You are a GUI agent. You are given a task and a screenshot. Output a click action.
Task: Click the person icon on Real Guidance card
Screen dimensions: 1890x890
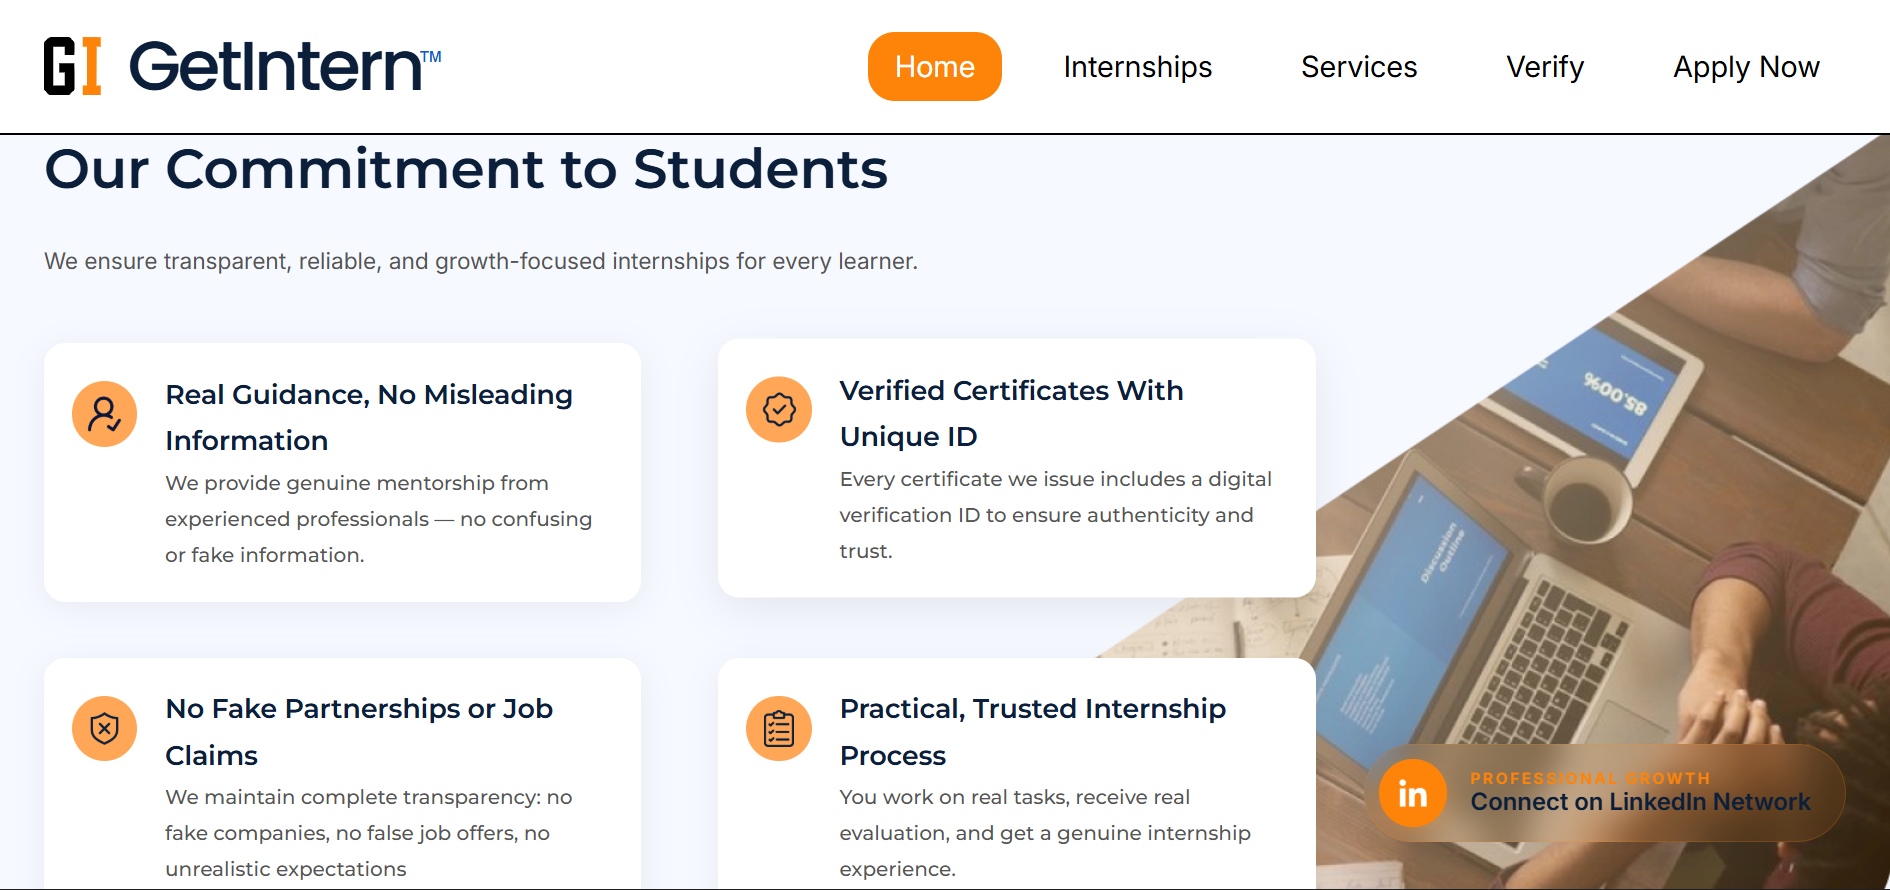(104, 413)
